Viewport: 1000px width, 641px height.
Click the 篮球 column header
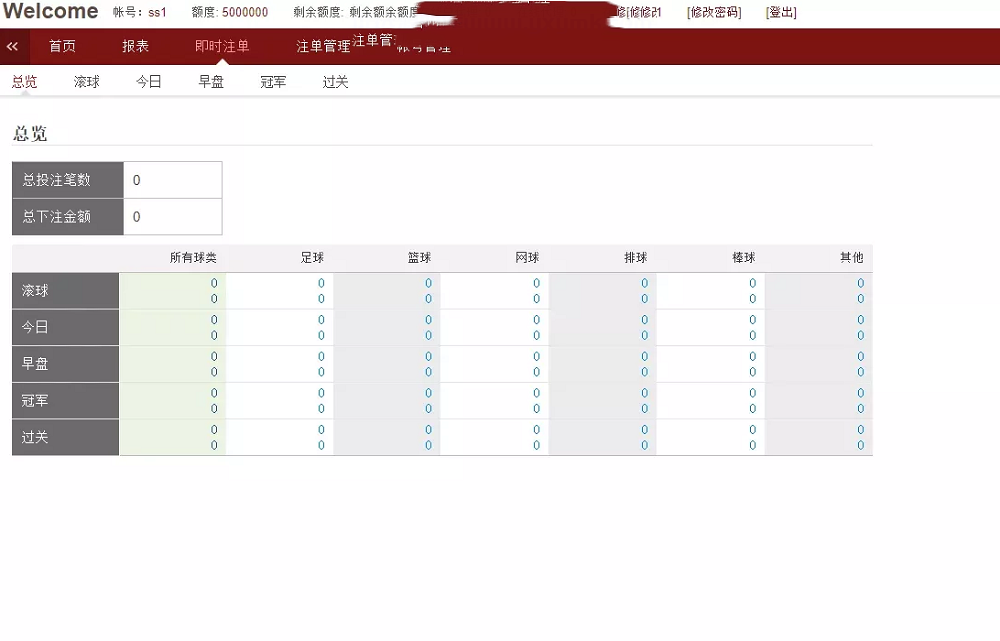point(419,258)
